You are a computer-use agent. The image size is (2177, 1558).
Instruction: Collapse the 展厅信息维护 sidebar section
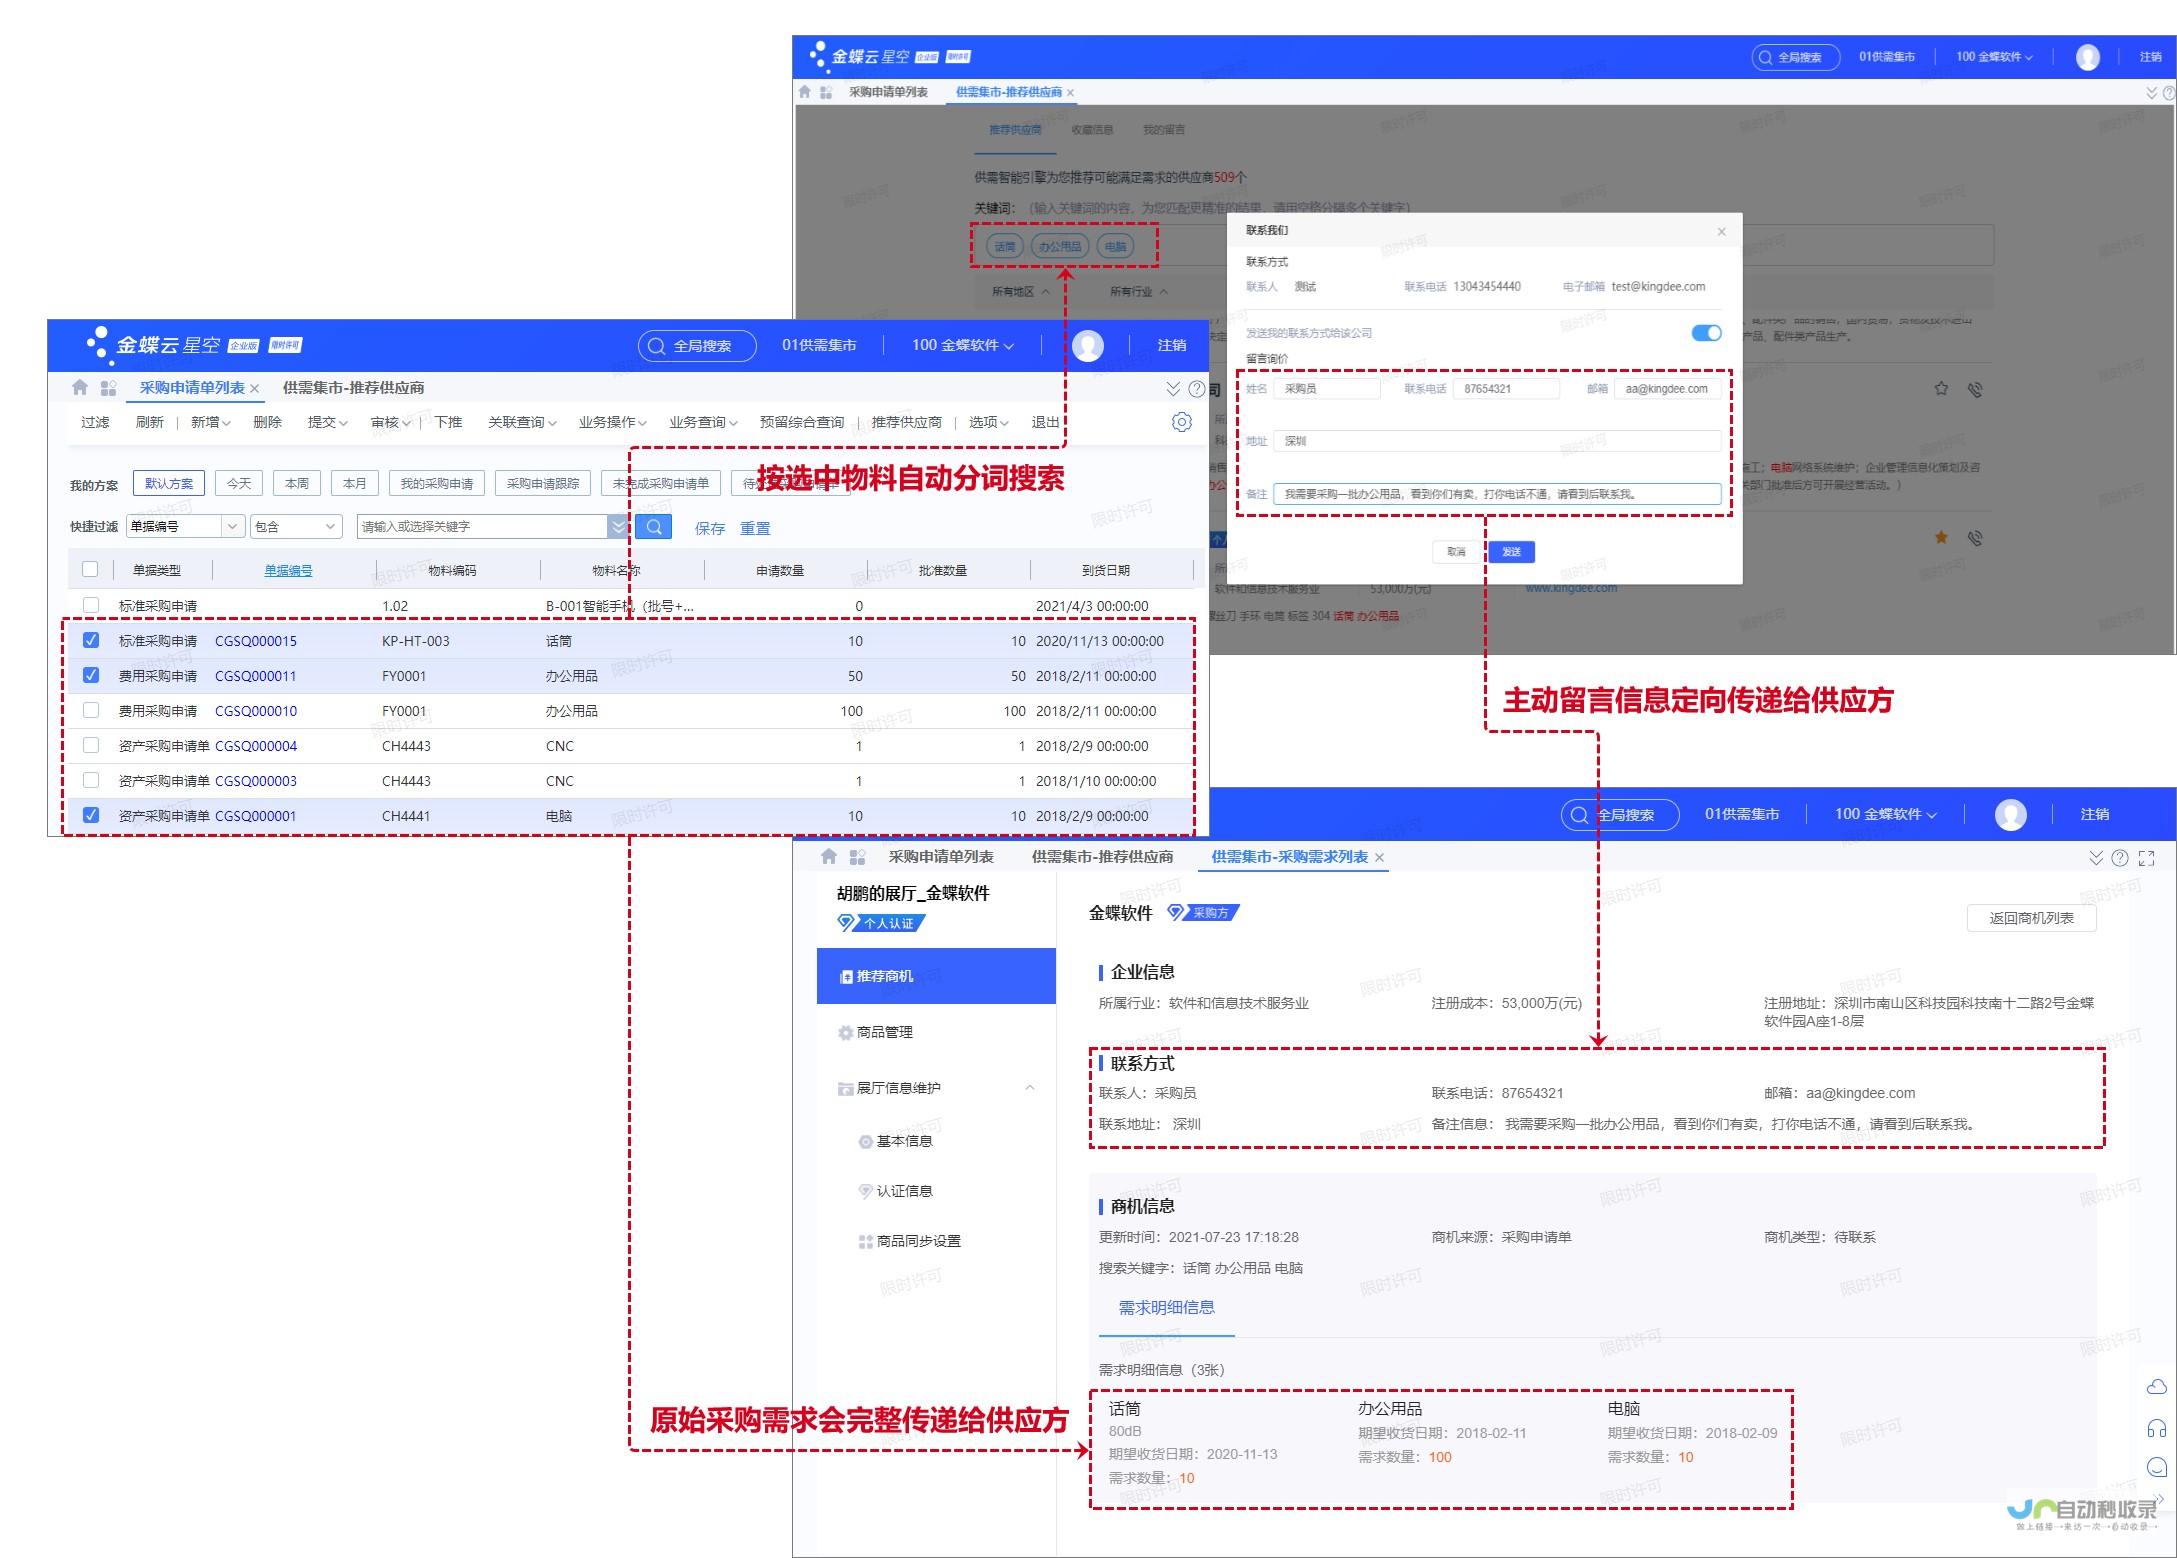1029,1087
